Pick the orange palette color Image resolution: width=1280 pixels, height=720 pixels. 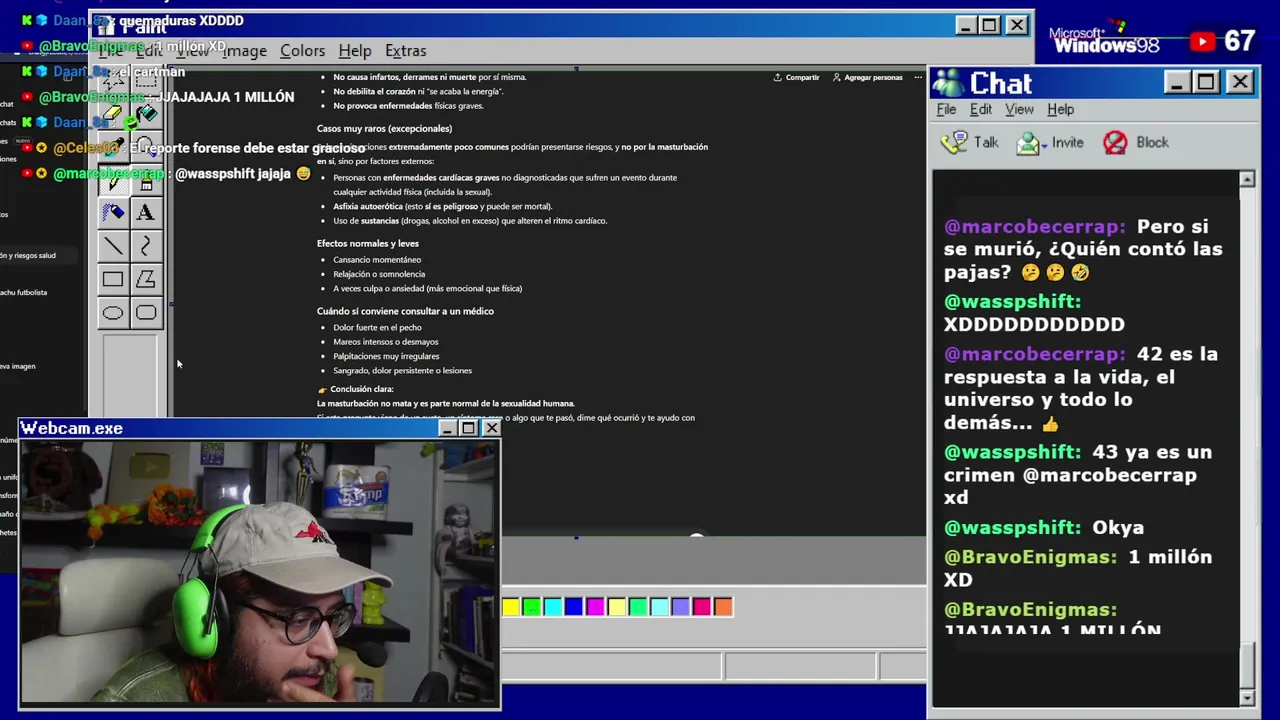(x=723, y=606)
